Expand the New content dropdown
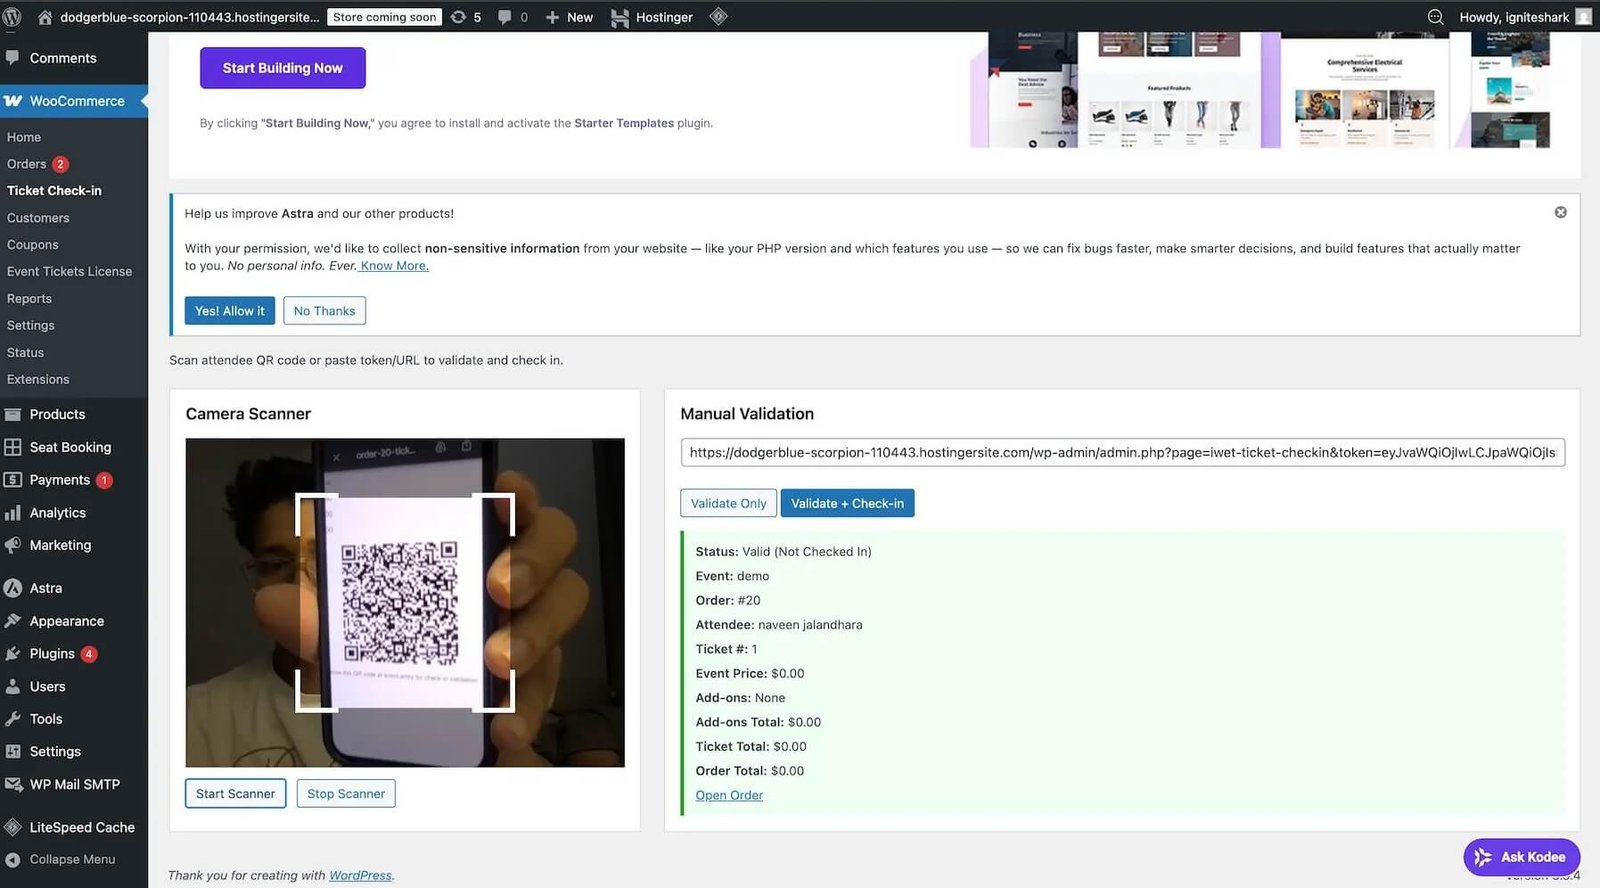This screenshot has width=1600, height=888. point(569,17)
